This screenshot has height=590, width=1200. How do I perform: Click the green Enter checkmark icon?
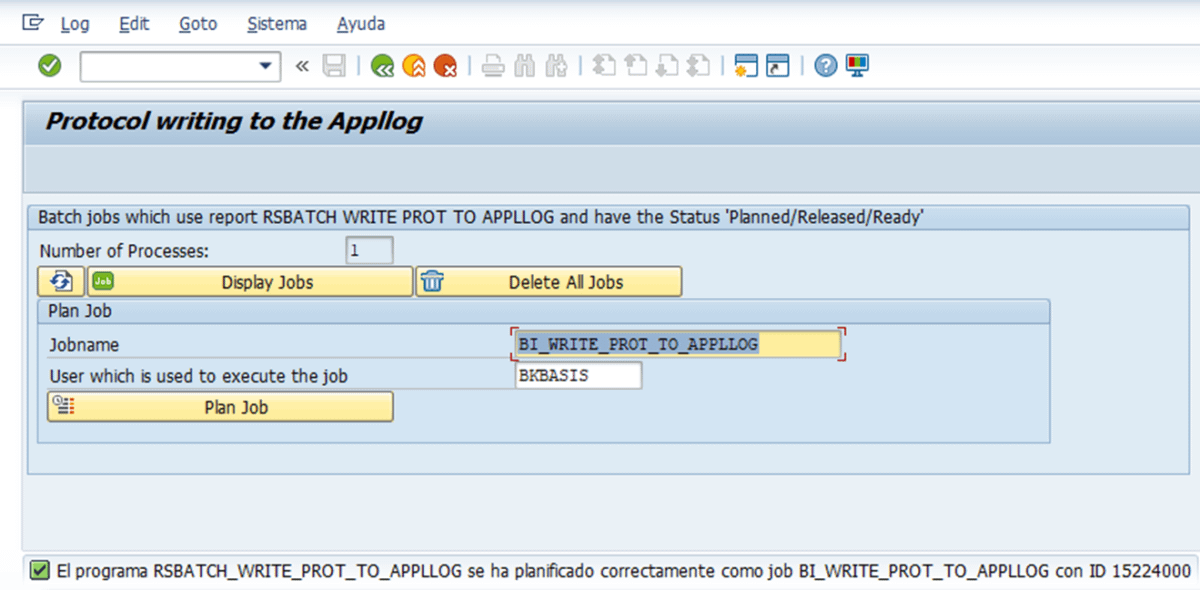click(49, 66)
